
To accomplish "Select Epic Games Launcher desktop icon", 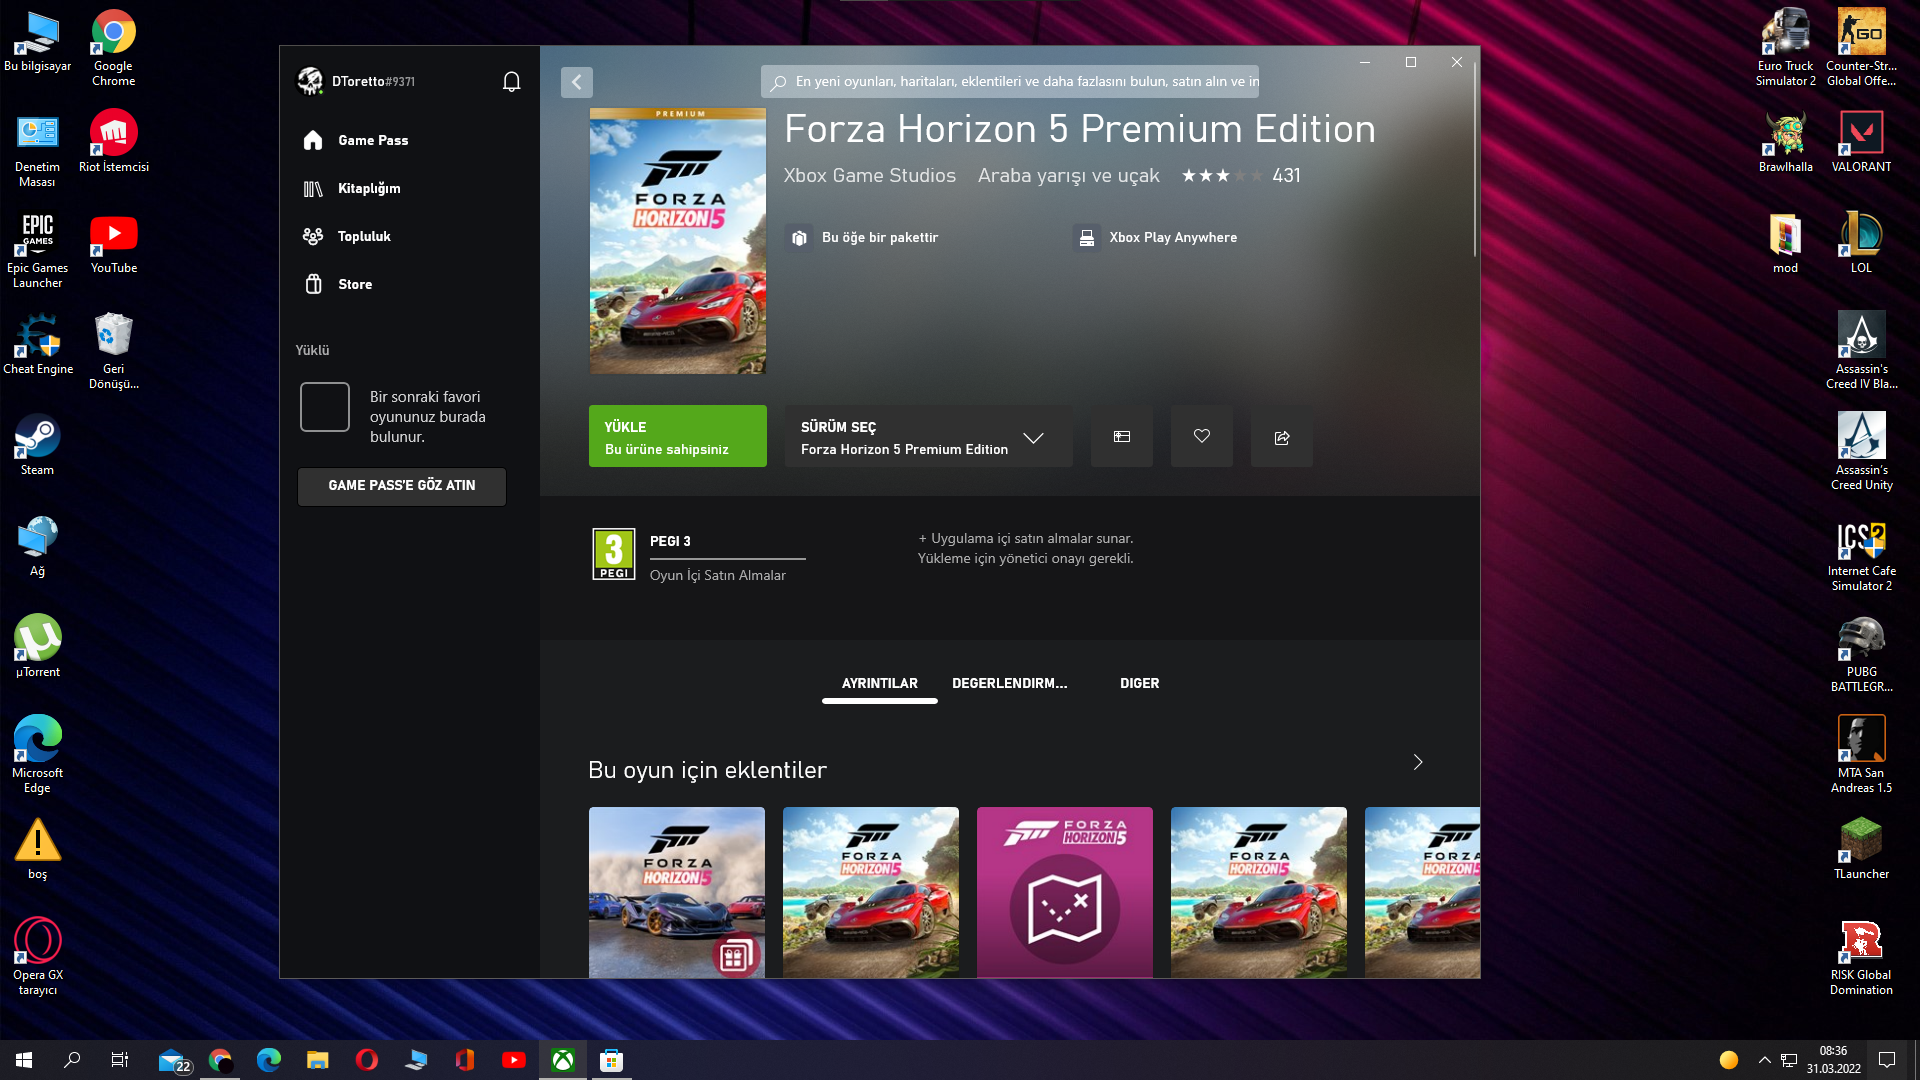I will [37, 250].
